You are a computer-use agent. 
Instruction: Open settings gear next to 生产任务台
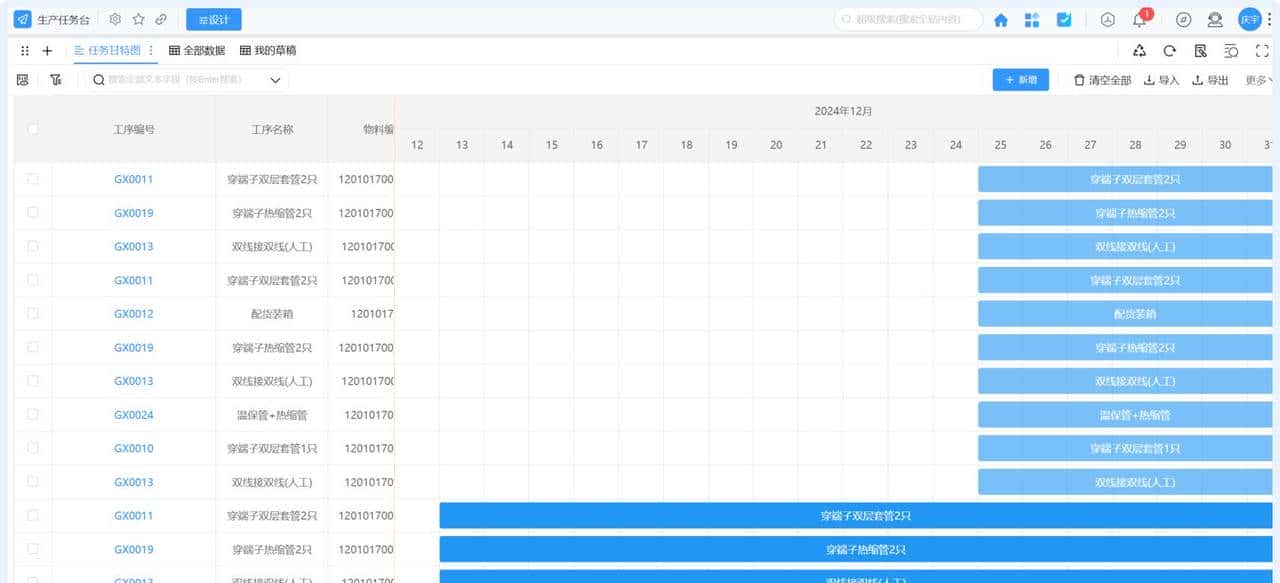115,19
